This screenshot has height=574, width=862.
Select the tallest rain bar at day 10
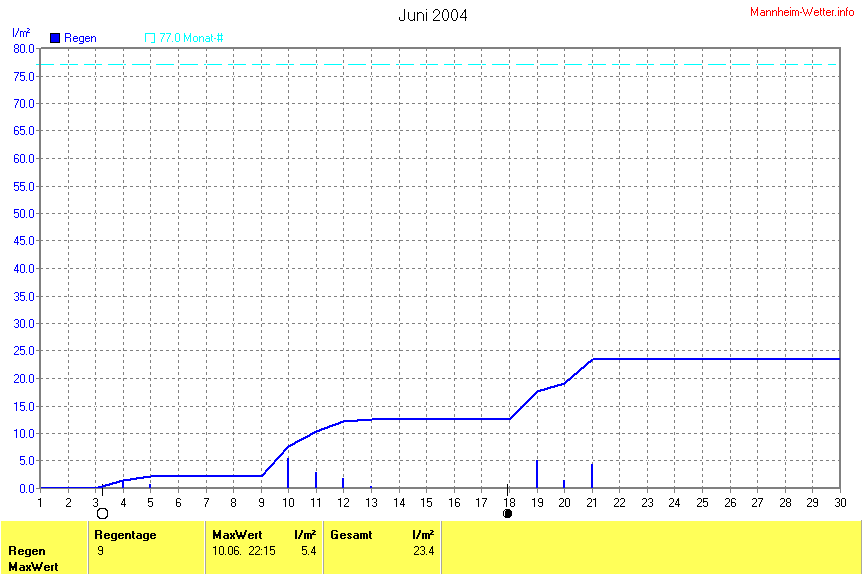(x=288, y=473)
